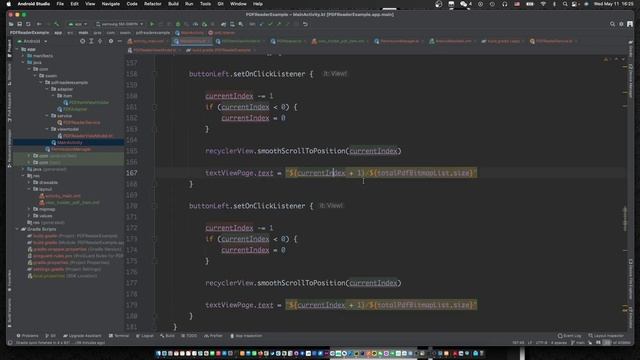Open the samsung device selector dropdown
The width and height of the screenshot is (640, 360).
[x=120, y=24]
